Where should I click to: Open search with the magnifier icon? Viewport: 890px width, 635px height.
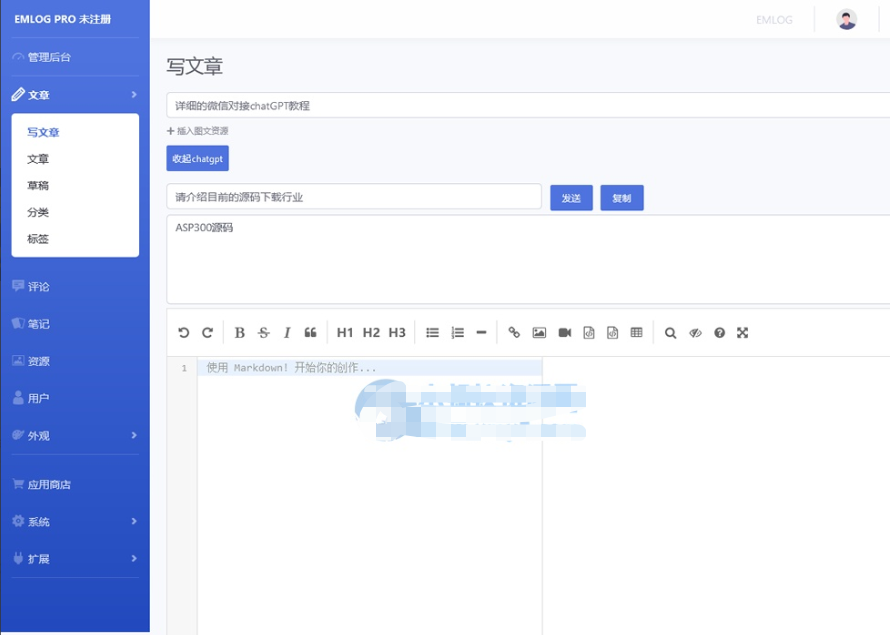[669, 332]
